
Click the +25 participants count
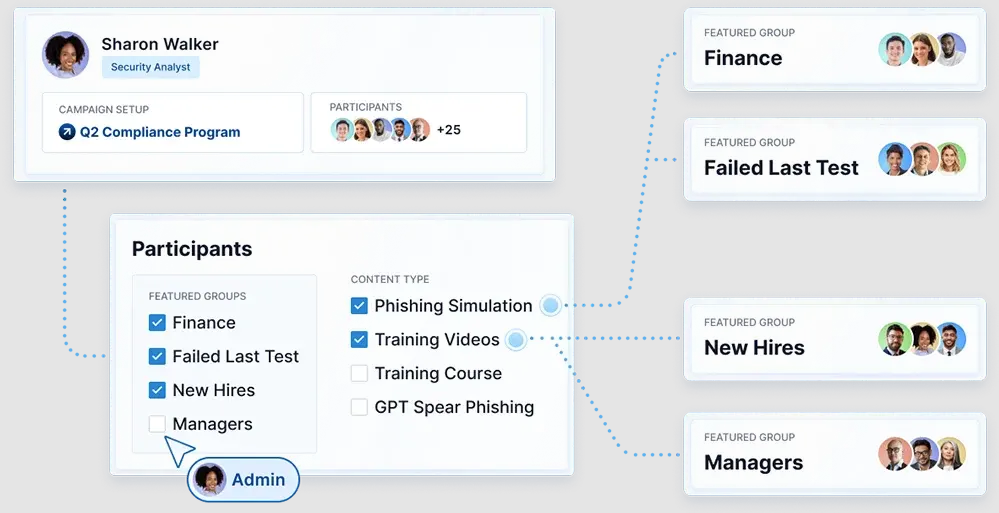pyautogui.click(x=449, y=129)
